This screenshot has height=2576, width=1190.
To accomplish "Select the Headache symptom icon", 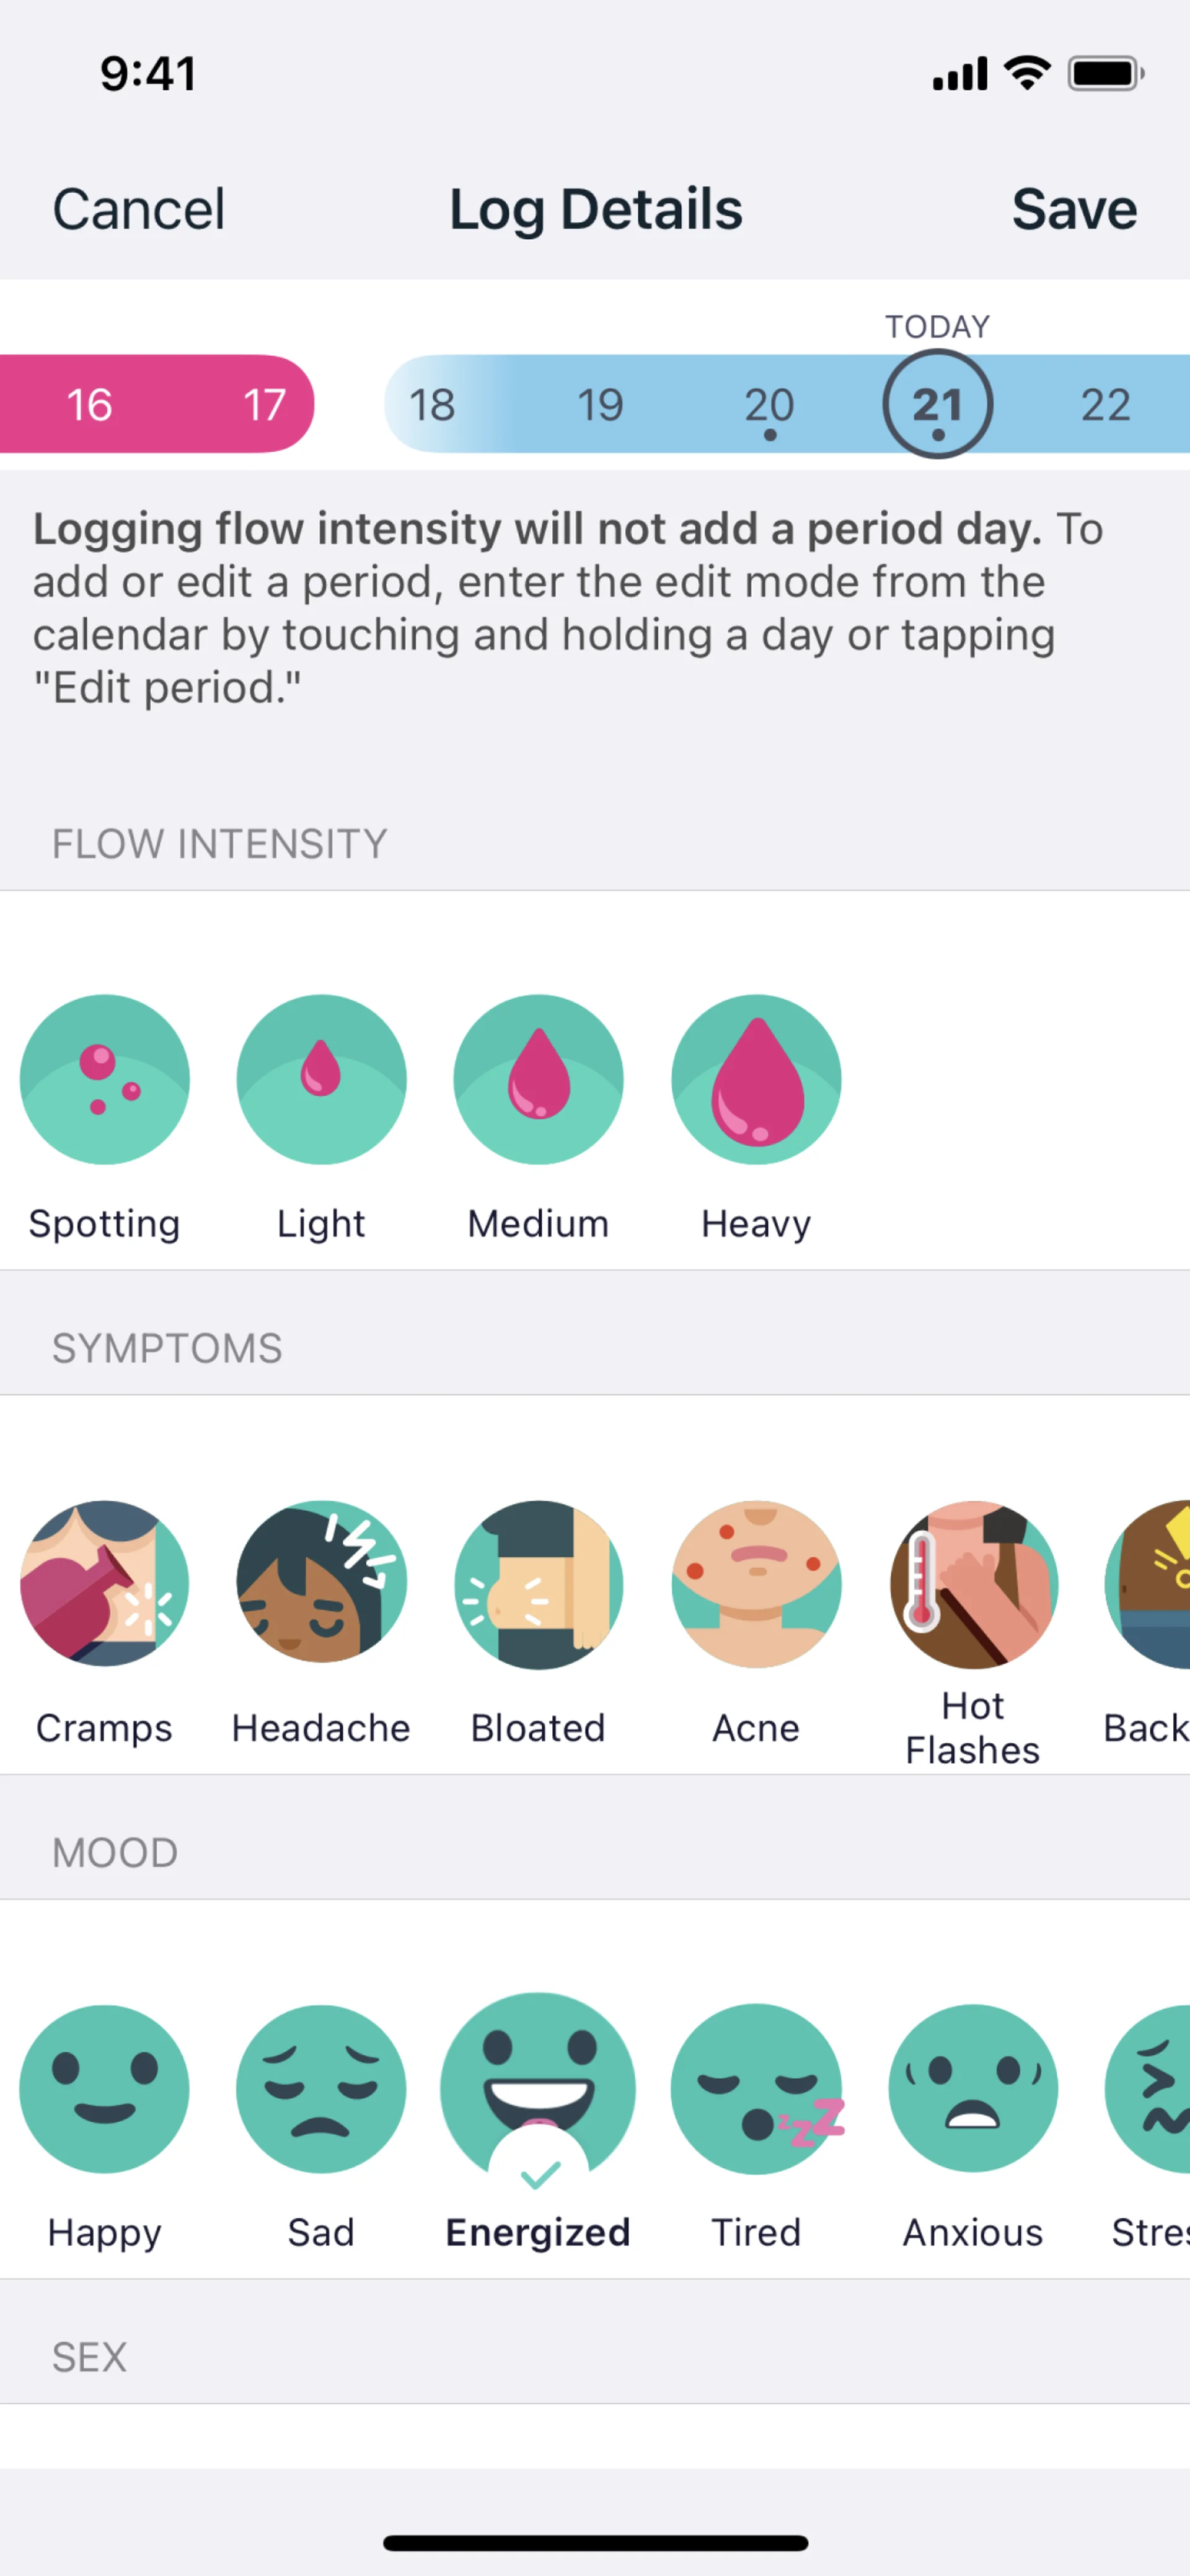I will pos(321,1584).
